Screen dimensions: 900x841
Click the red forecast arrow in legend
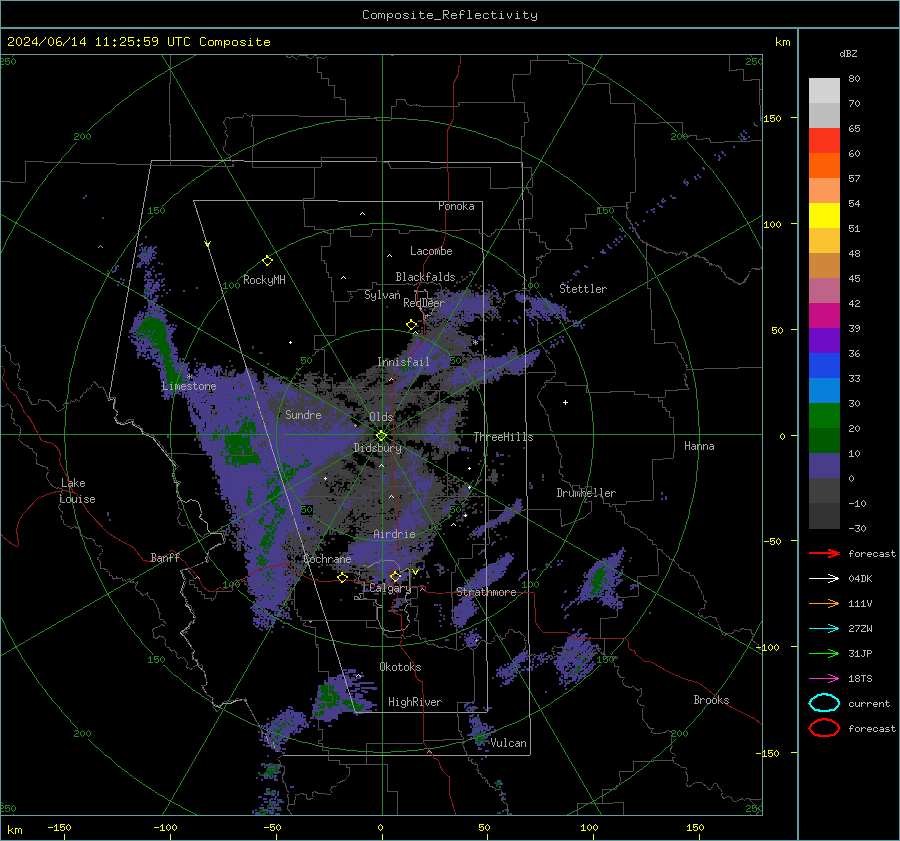tap(824, 553)
